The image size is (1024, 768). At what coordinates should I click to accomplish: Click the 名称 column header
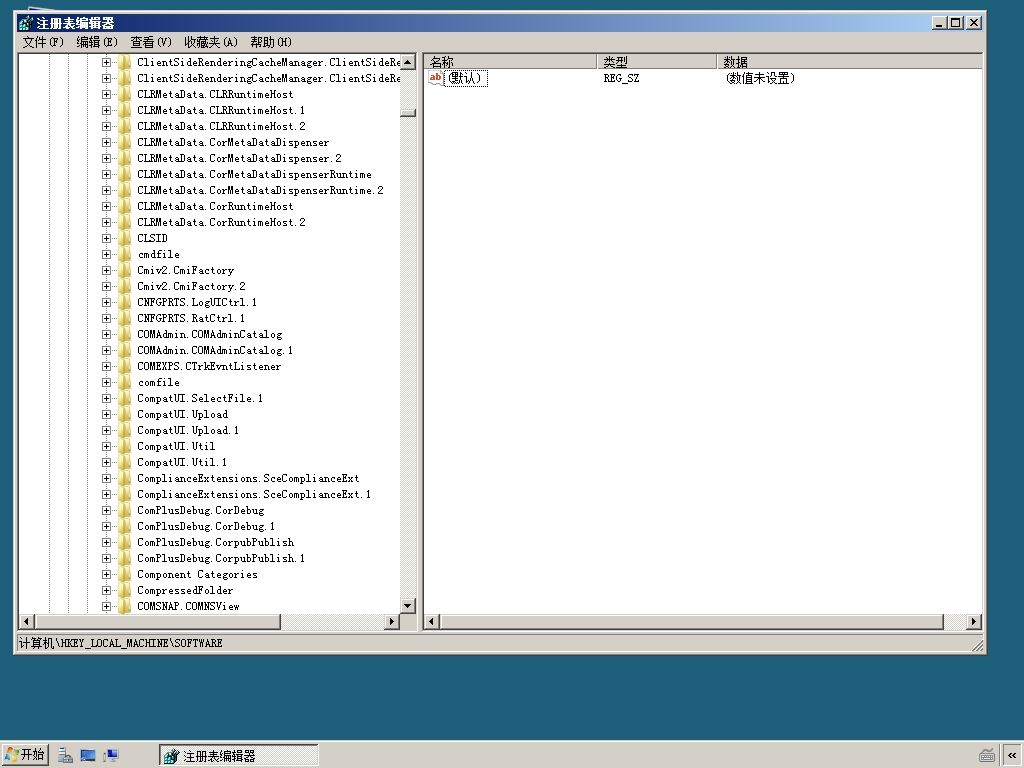pos(511,62)
